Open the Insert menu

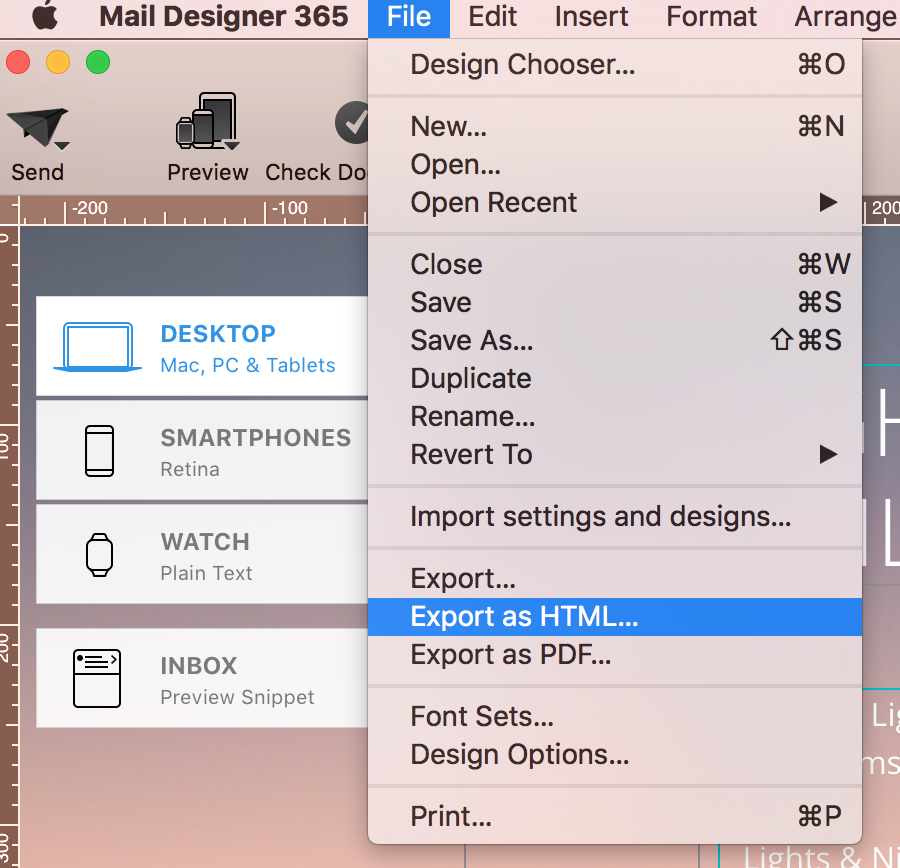point(591,17)
